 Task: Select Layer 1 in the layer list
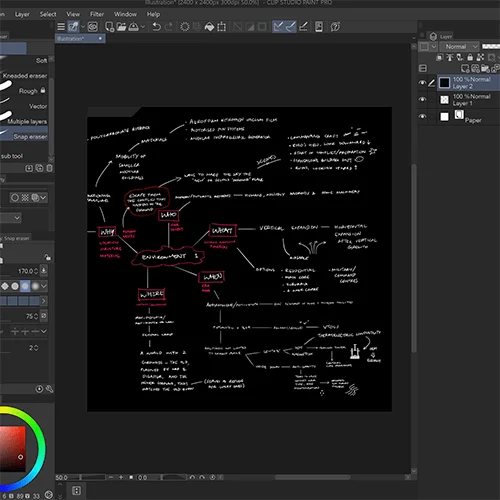click(x=468, y=99)
